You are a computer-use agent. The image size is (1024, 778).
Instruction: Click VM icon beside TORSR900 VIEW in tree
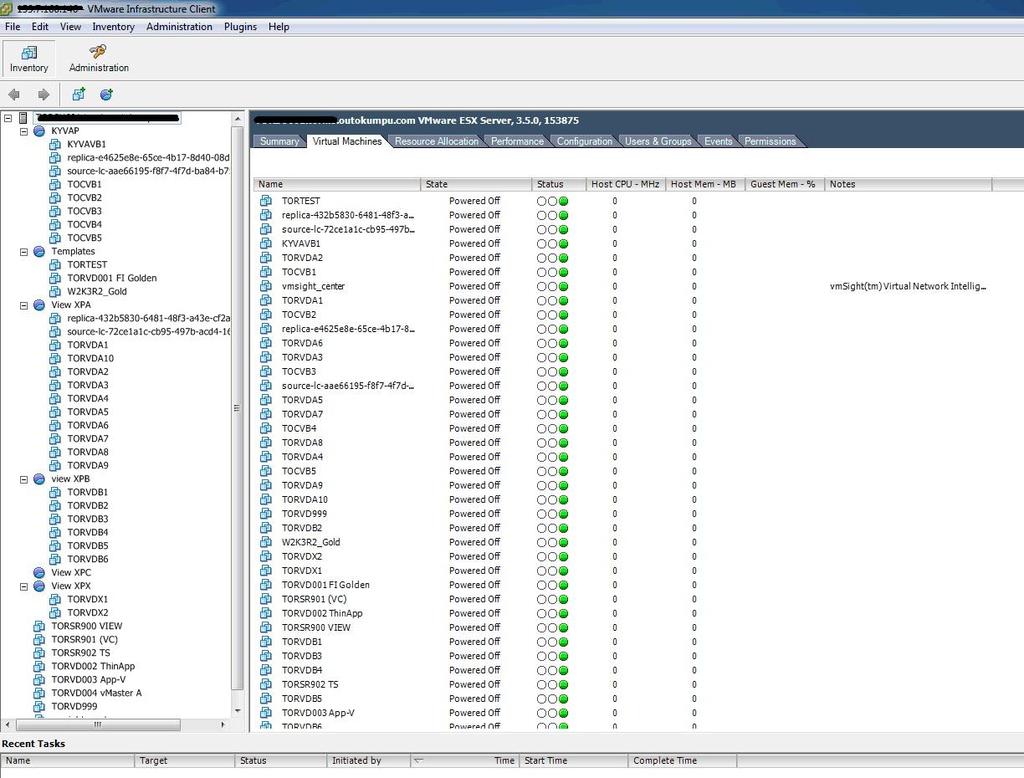pos(39,626)
